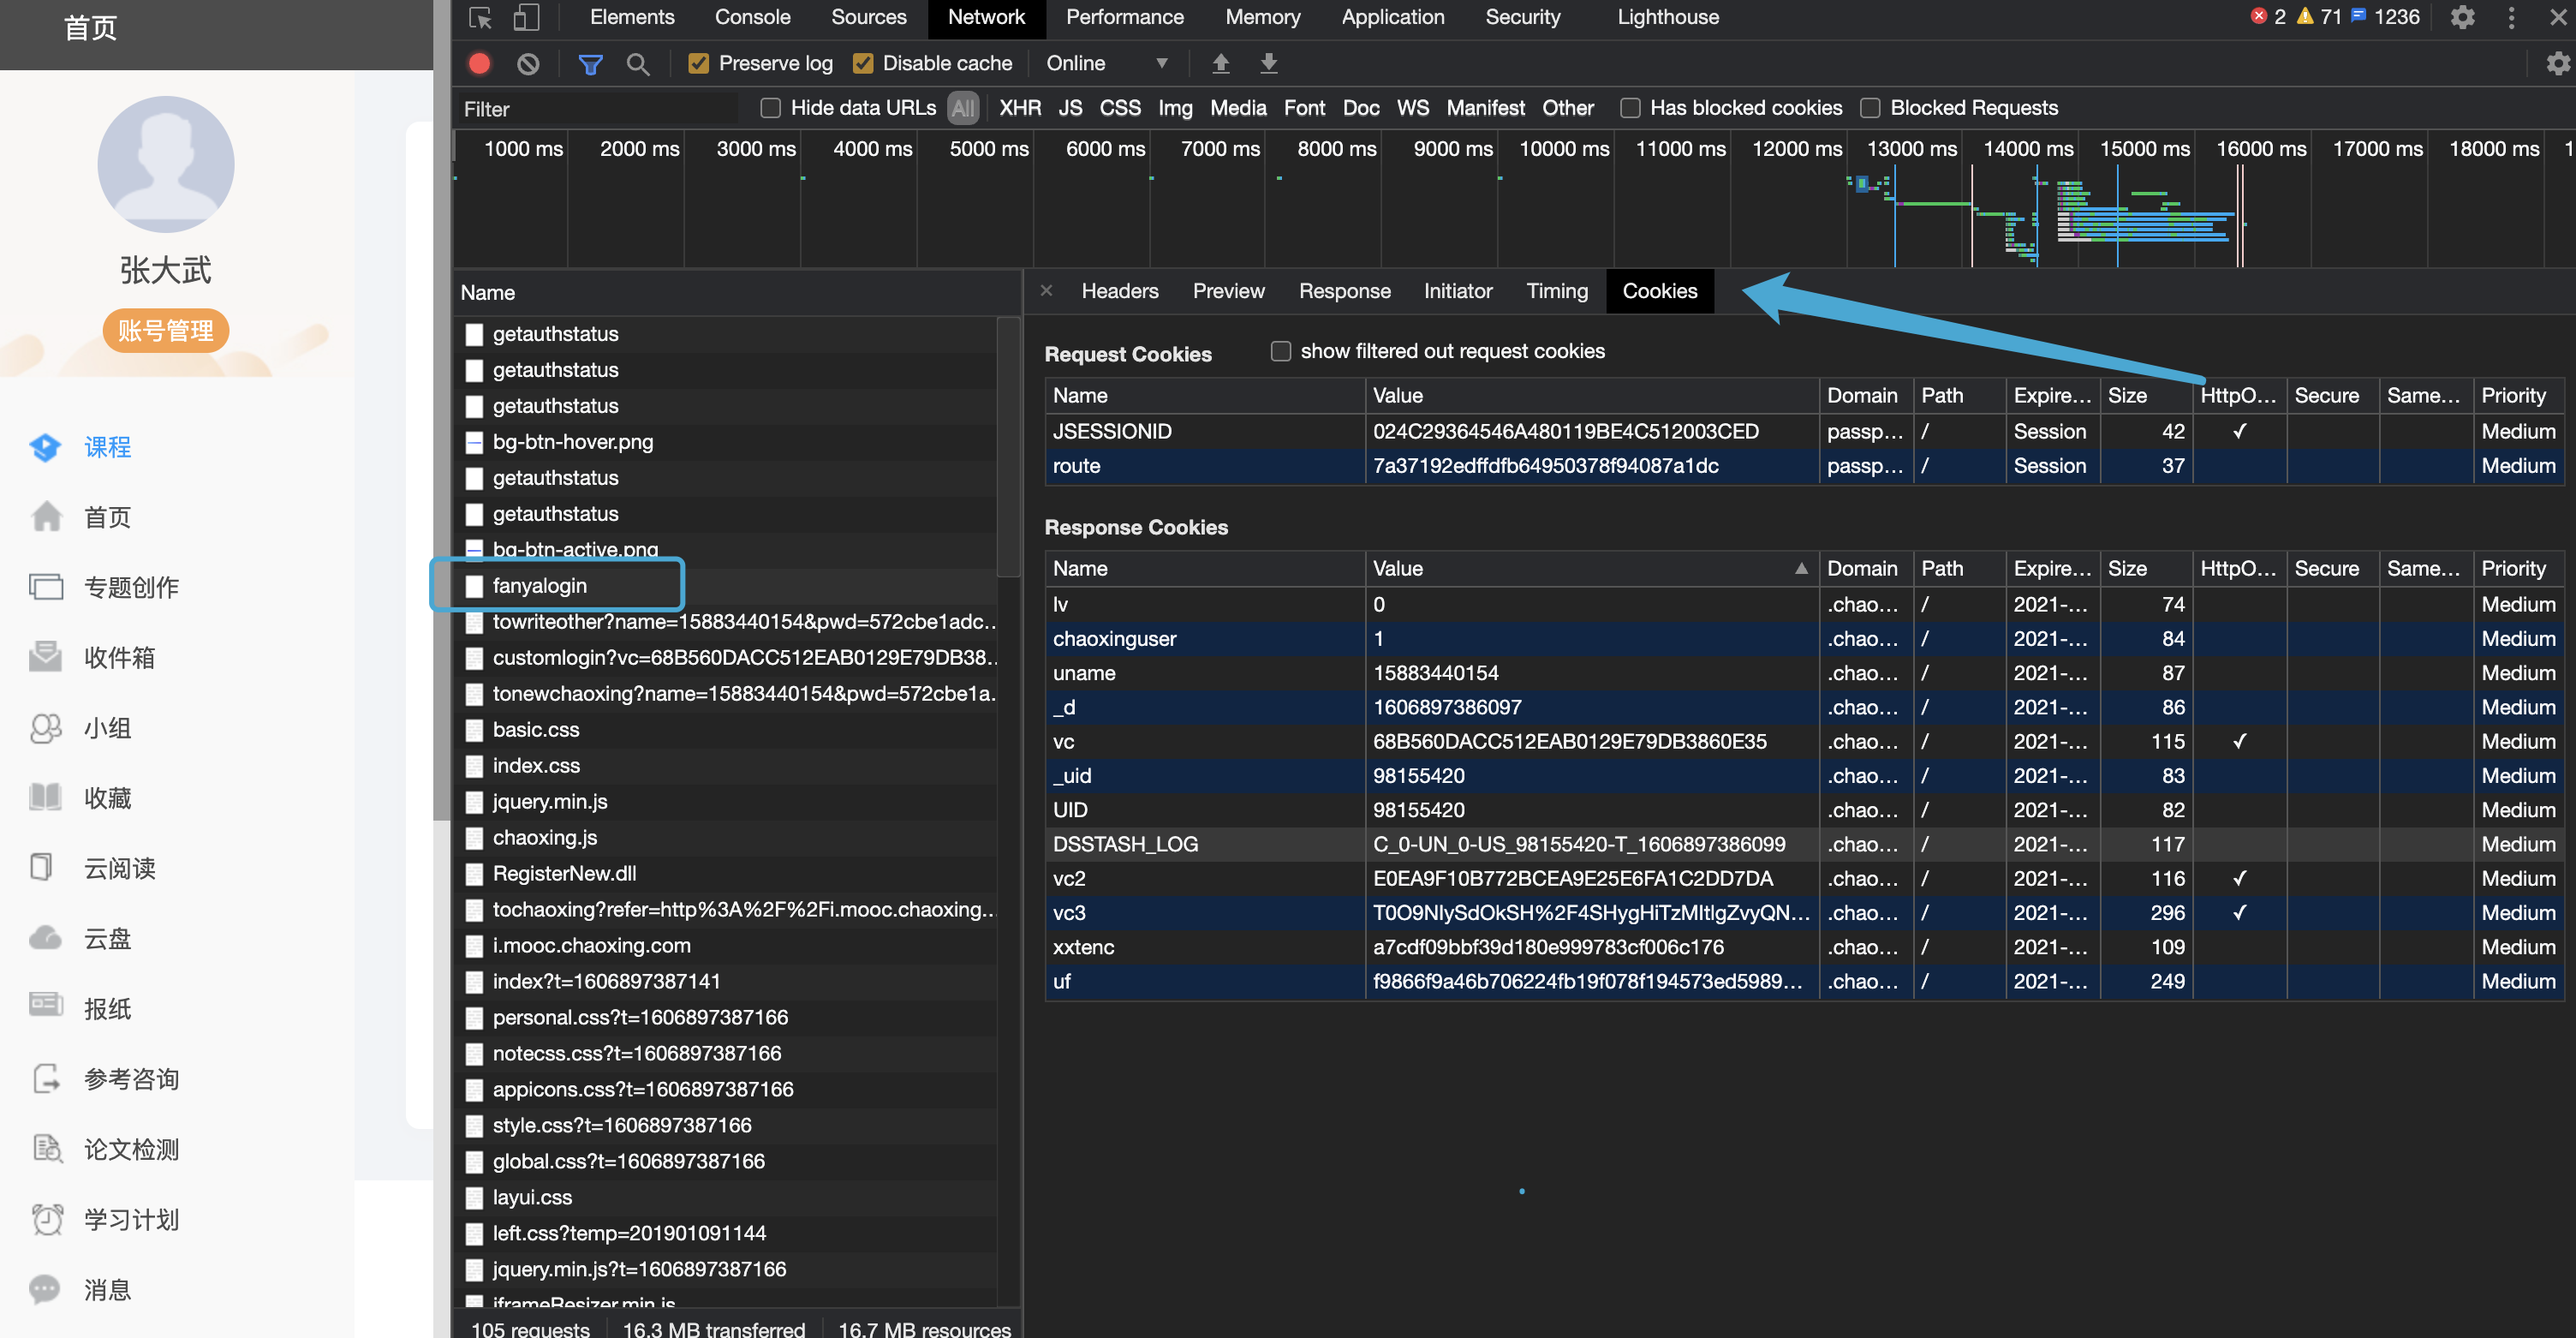The height and width of the screenshot is (1338, 2576).
Task: Toggle device toolbar icon
Action: tap(526, 17)
